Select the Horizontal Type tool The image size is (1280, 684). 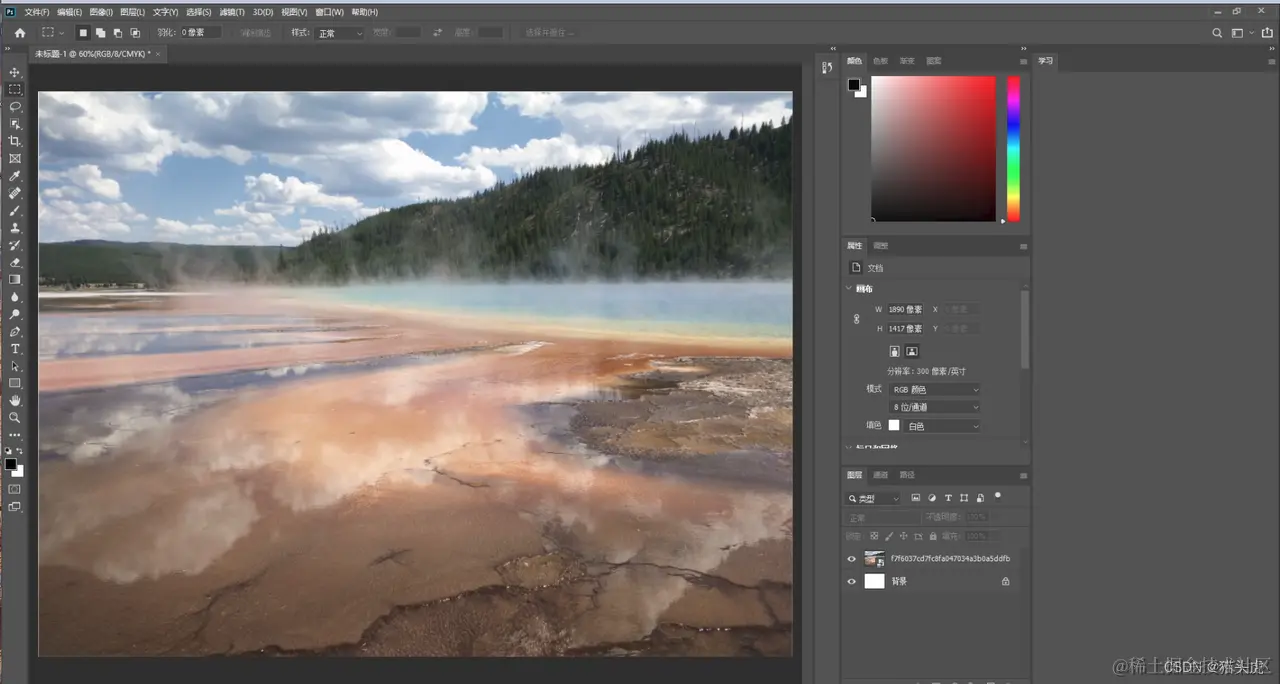click(x=15, y=349)
